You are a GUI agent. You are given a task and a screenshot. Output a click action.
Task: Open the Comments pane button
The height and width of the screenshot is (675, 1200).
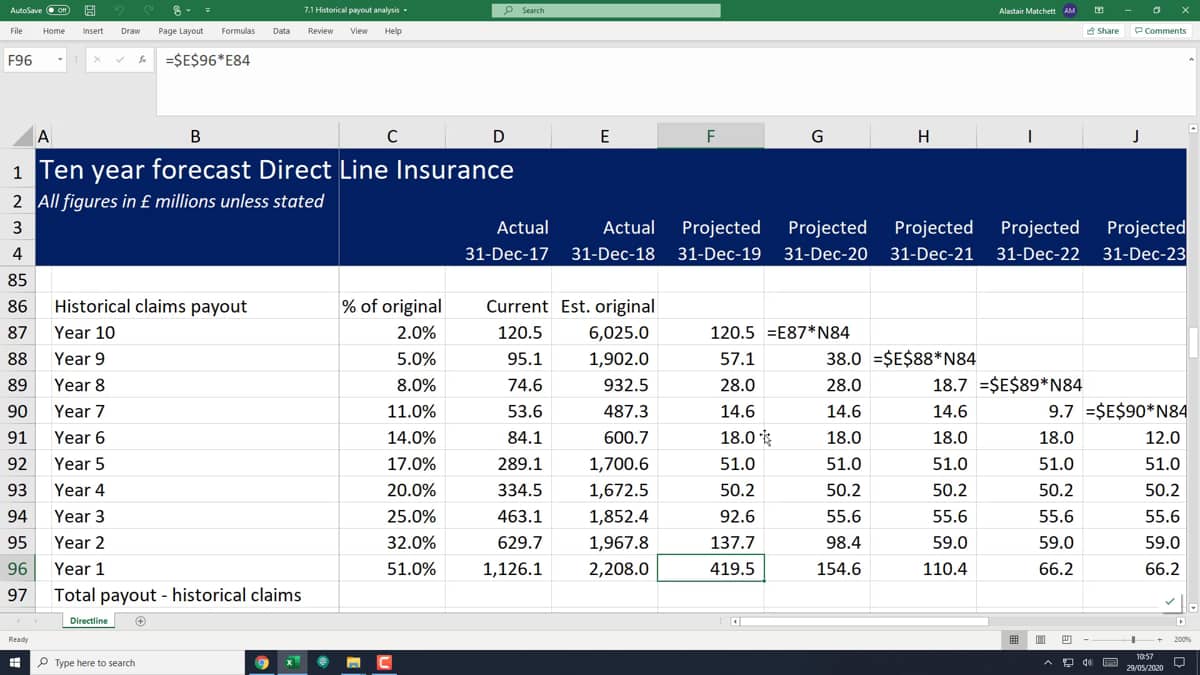click(x=1161, y=31)
